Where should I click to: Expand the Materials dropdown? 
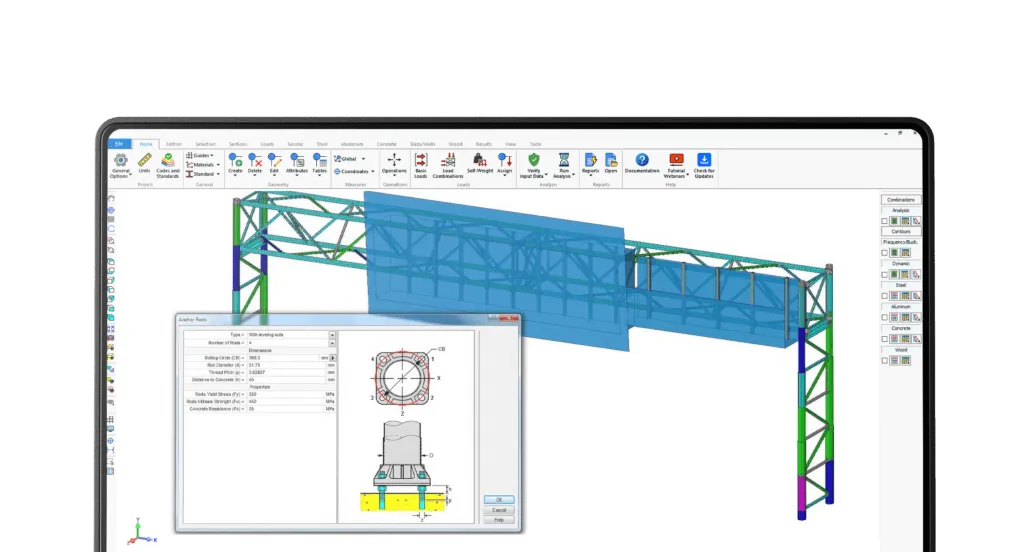pos(203,165)
